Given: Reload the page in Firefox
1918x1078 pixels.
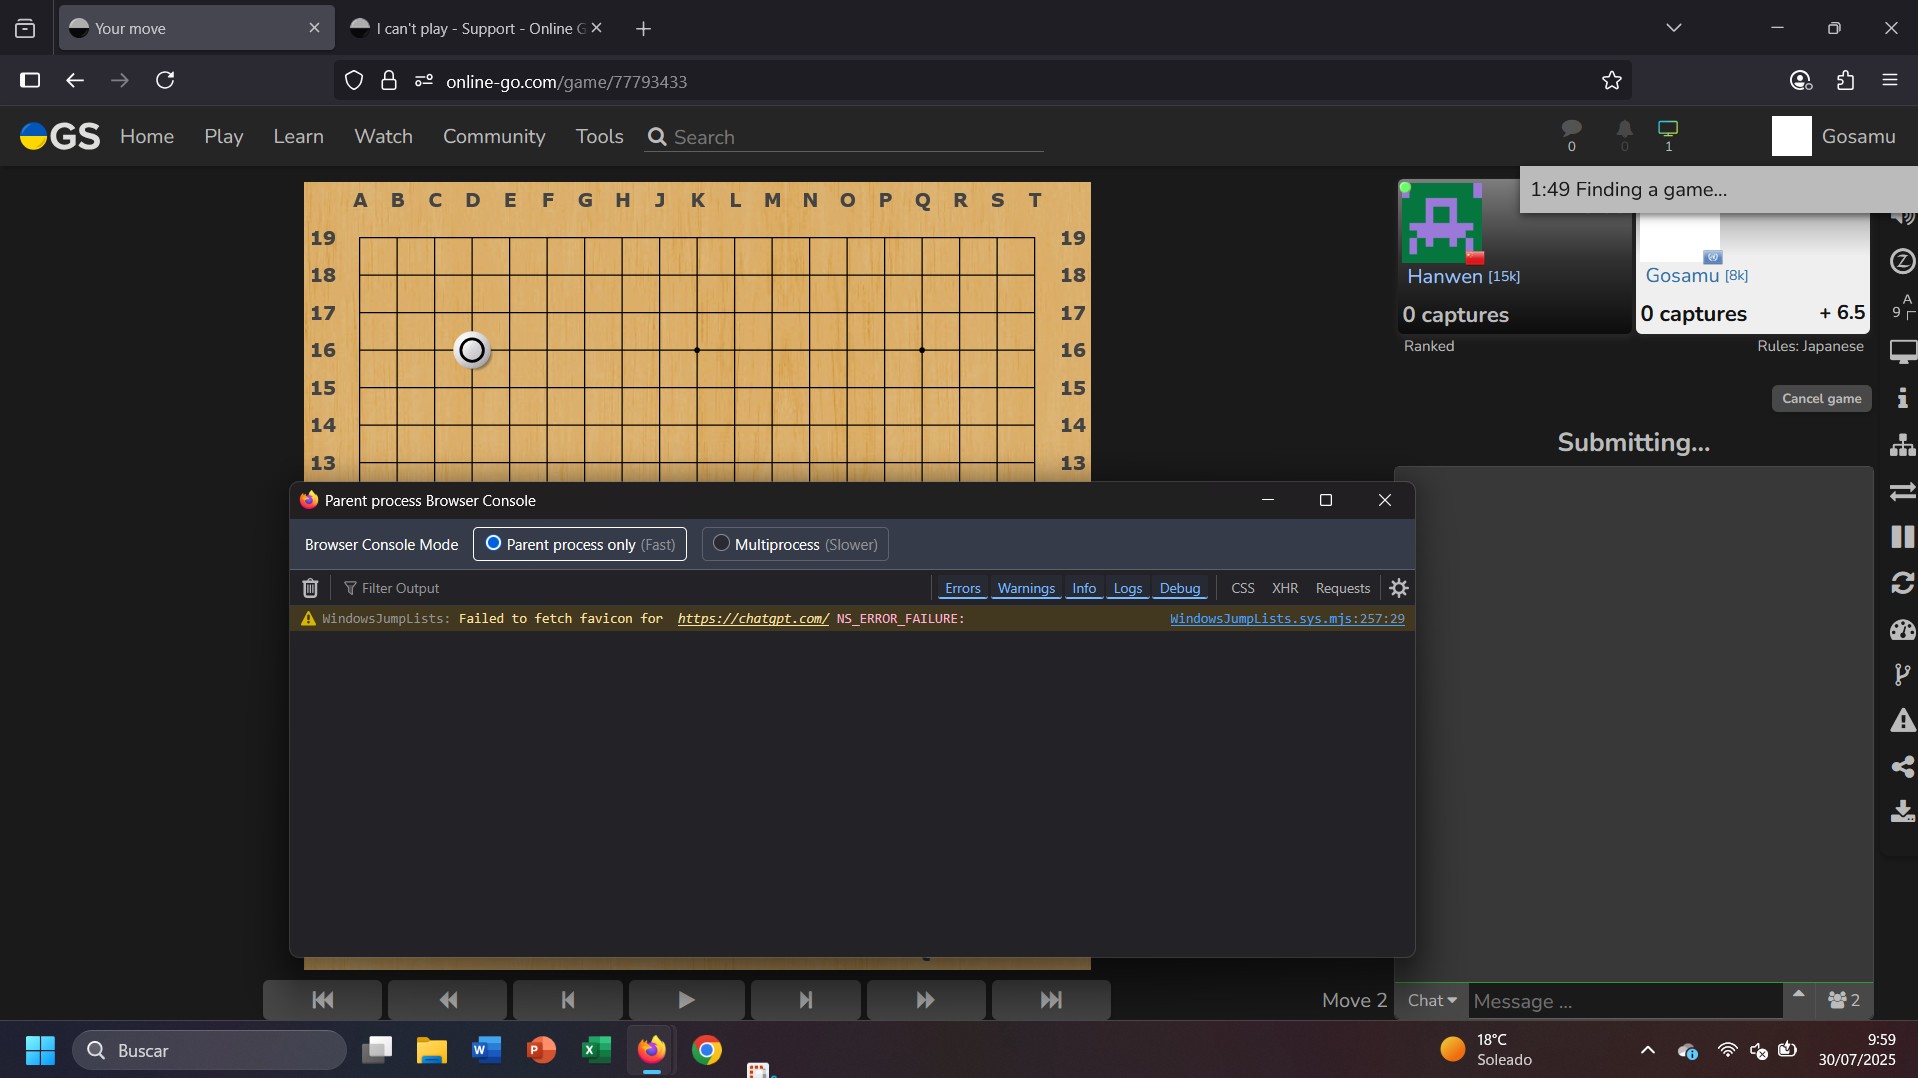Looking at the screenshot, I should [x=166, y=81].
